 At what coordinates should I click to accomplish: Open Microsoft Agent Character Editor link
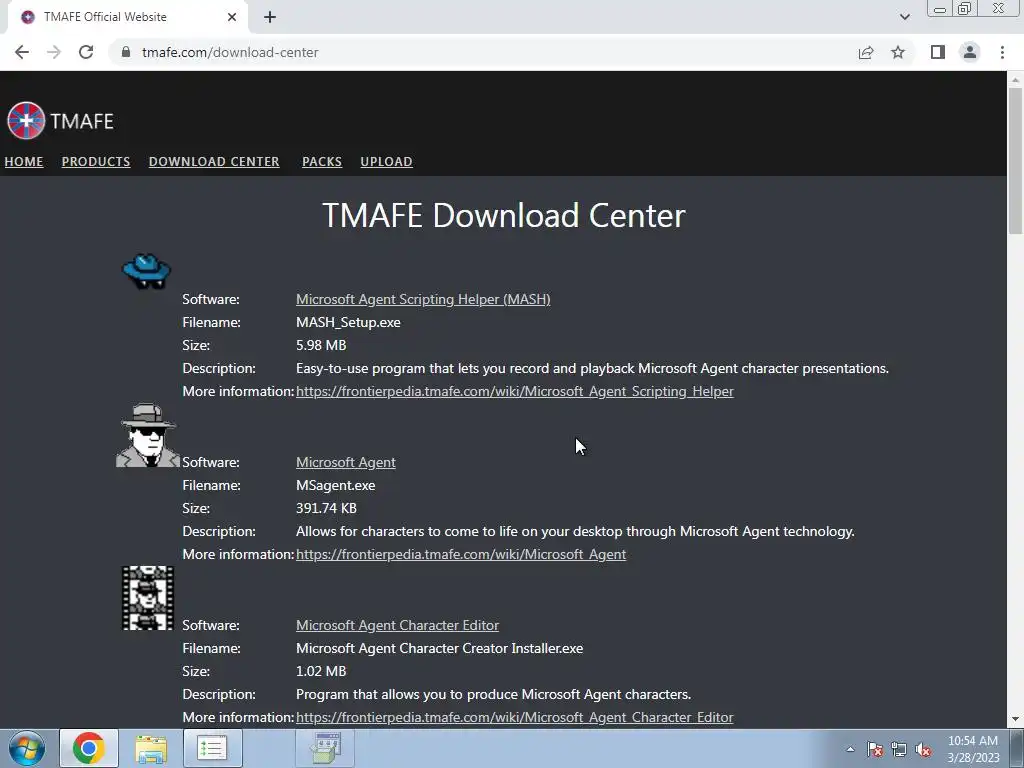point(398,625)
